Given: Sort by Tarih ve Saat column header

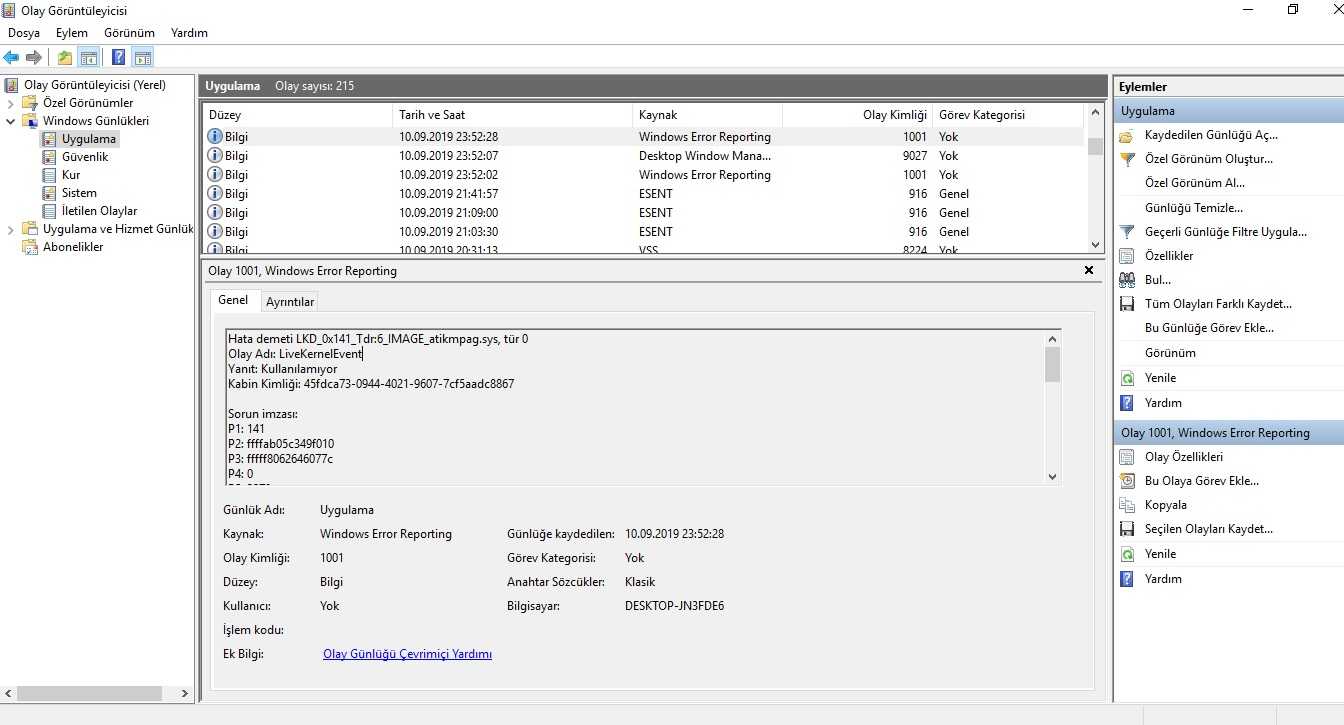Looking at the screenshot, I should pos(512,115).
